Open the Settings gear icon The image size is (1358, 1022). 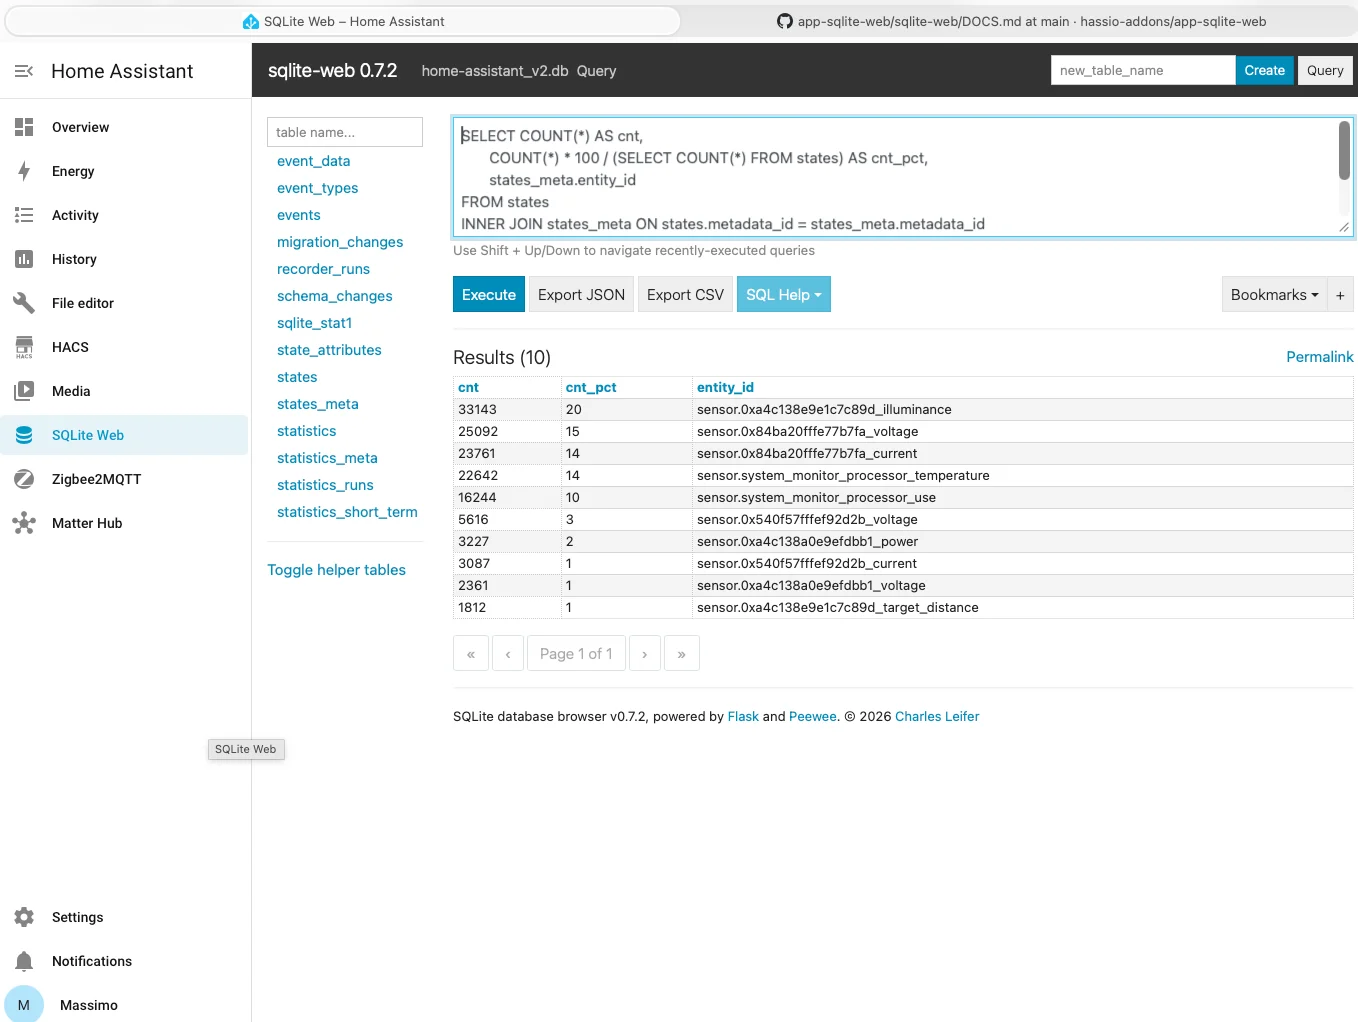(x=24, y=917)
